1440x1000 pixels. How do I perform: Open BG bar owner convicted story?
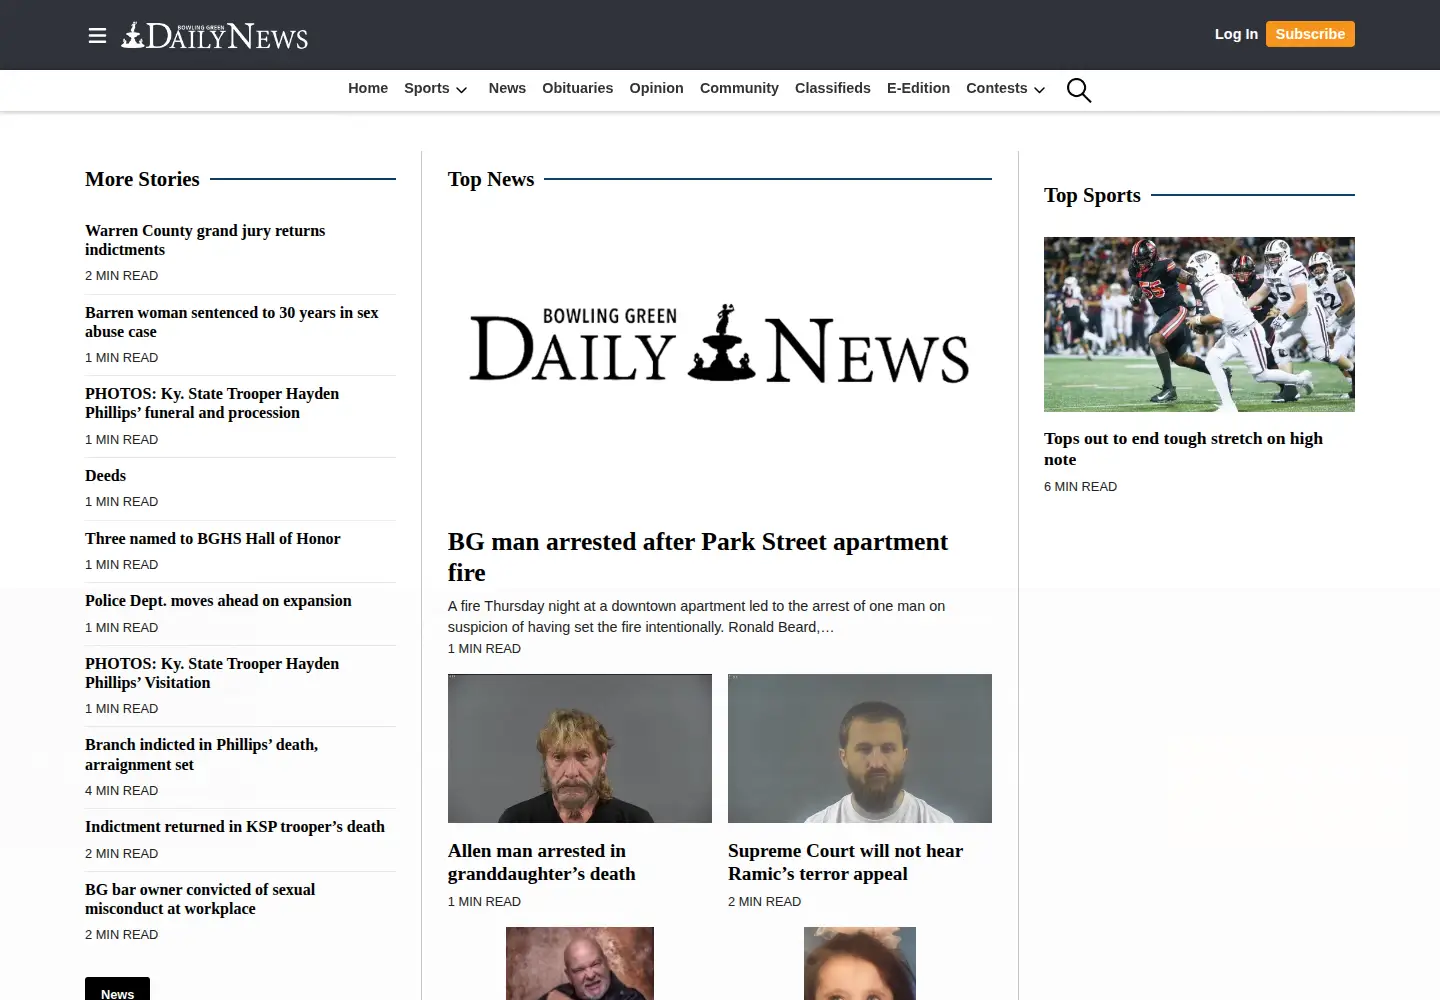200,899
